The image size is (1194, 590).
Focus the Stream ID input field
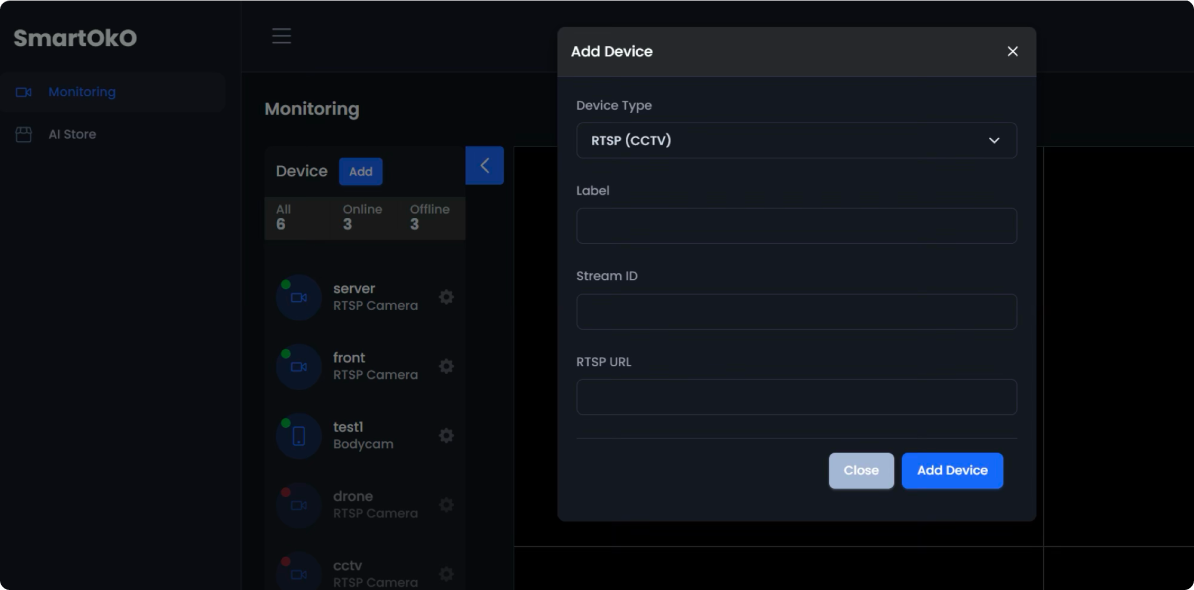pos(797,312)
